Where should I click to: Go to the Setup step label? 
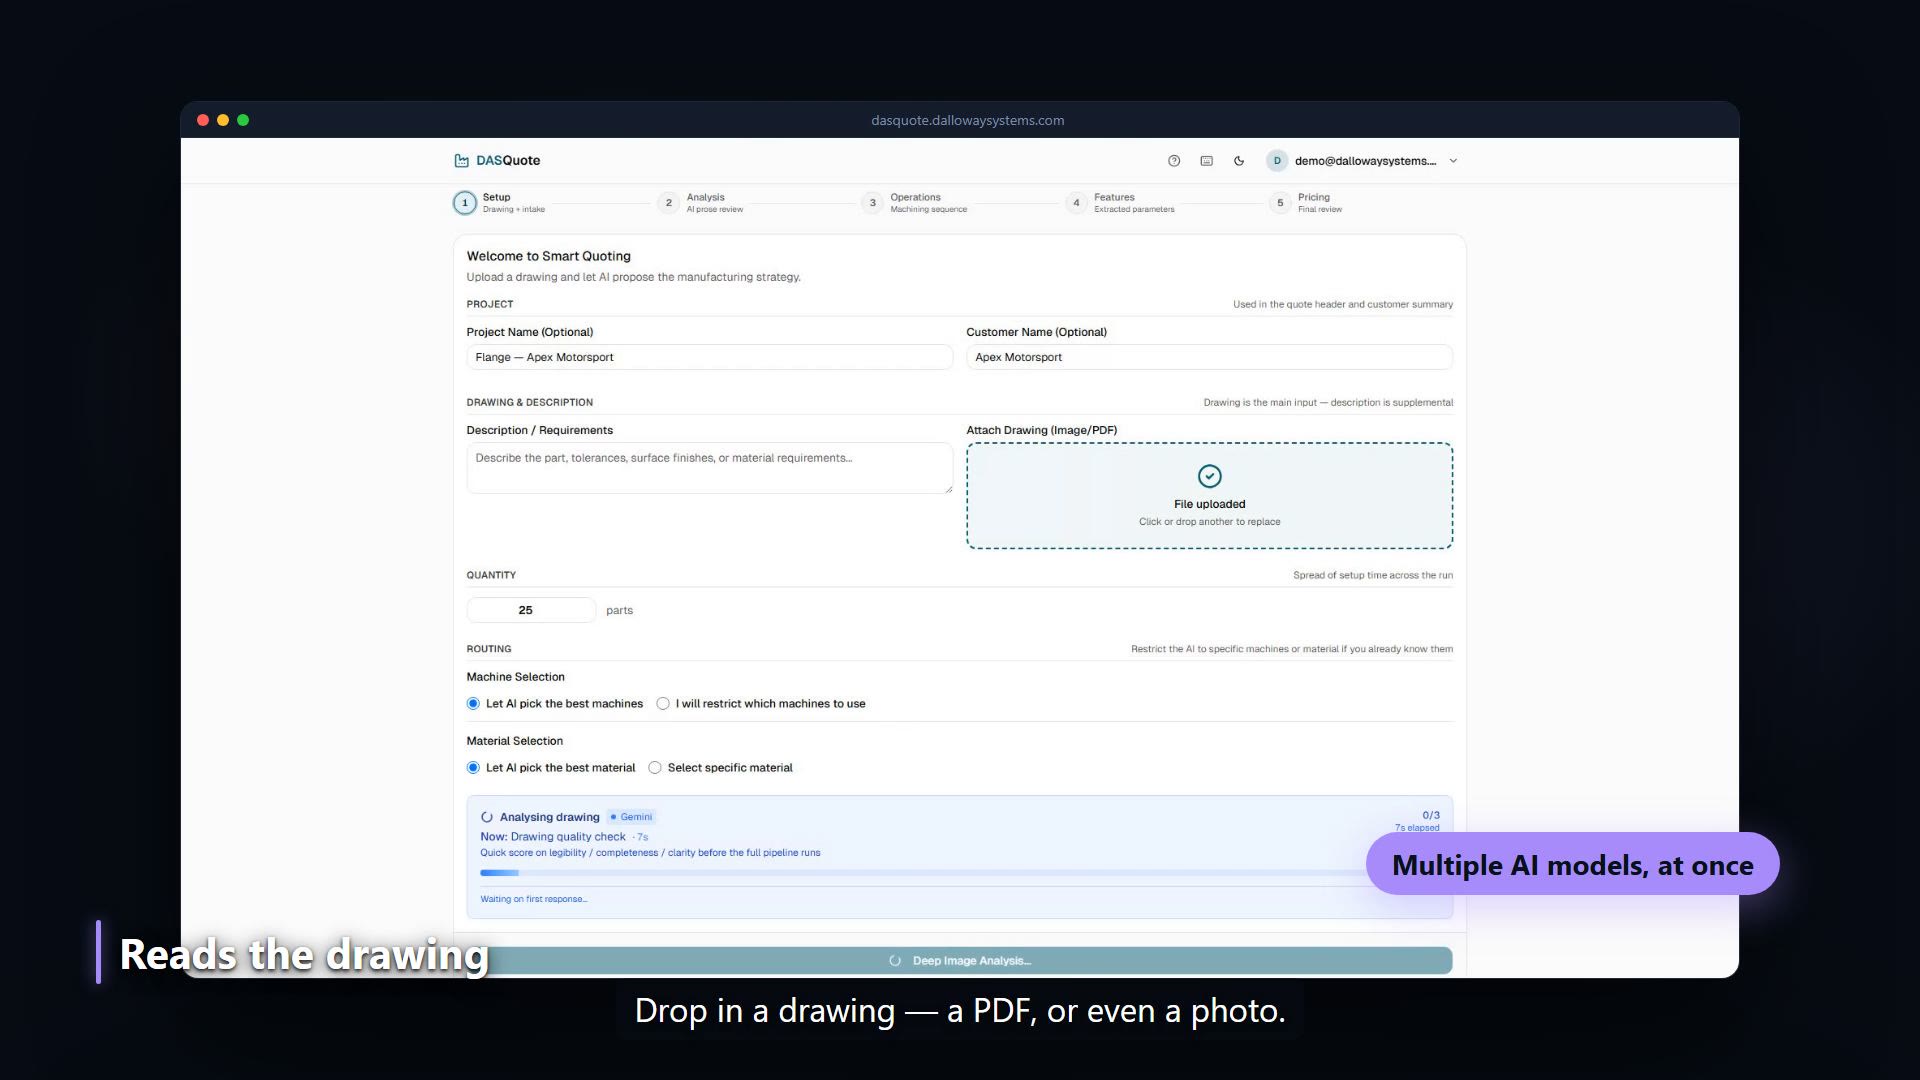pos(496,197)
